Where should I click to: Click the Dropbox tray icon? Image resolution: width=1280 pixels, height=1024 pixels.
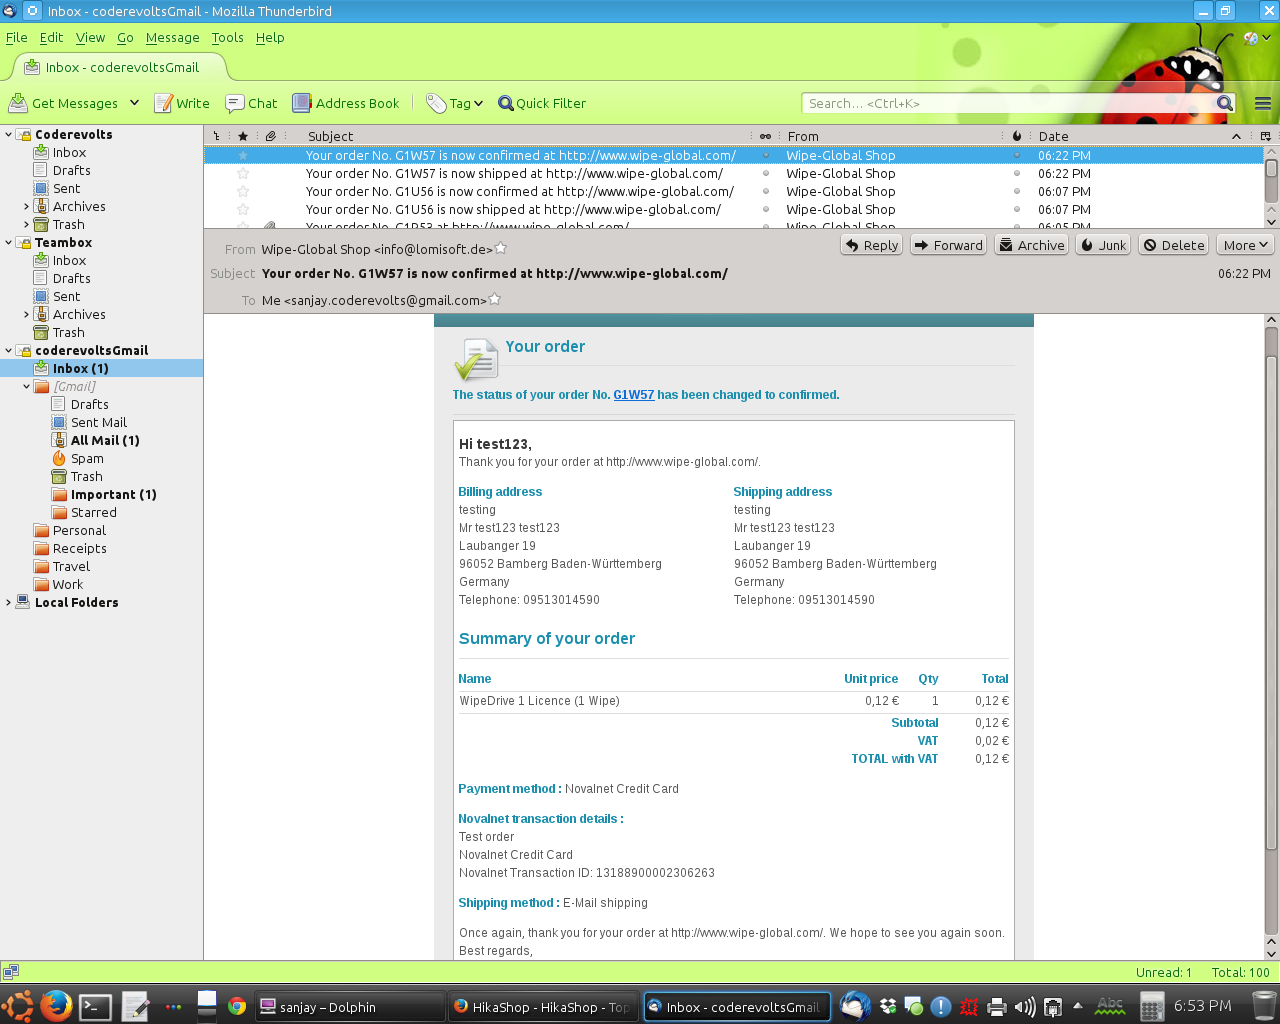888,1006
